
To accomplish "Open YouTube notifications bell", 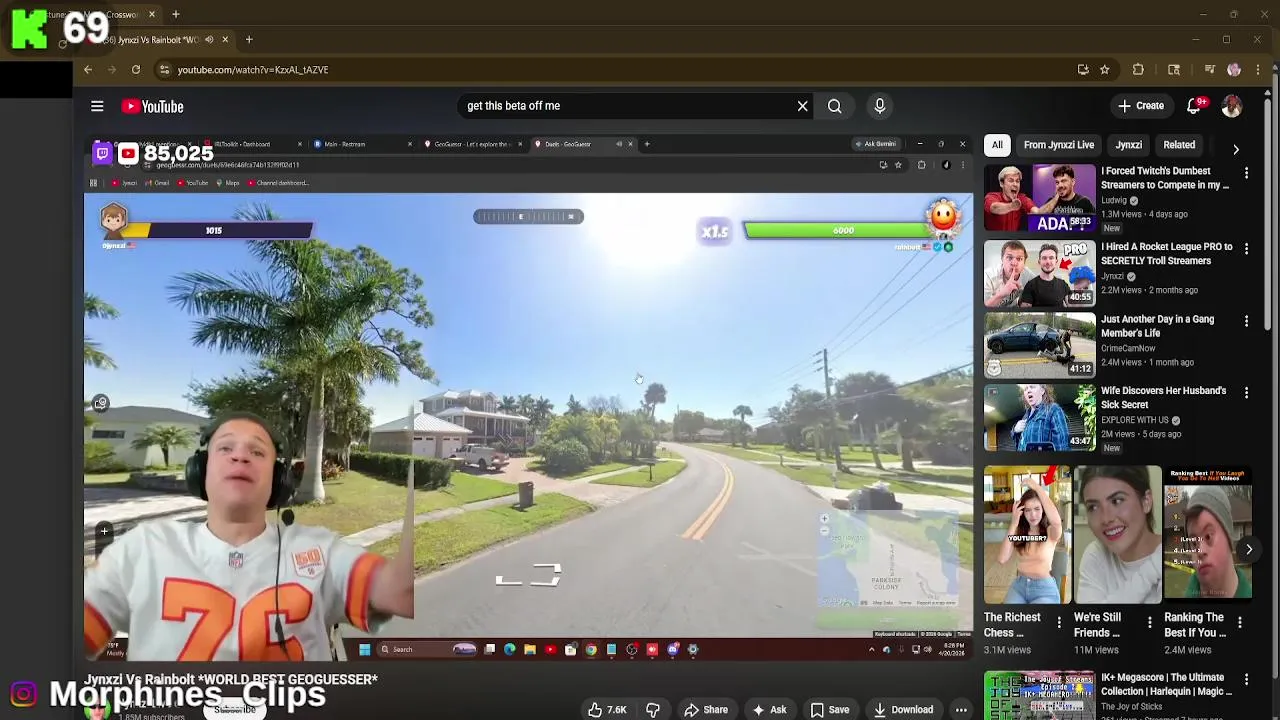I will (x=1194, y=106).
